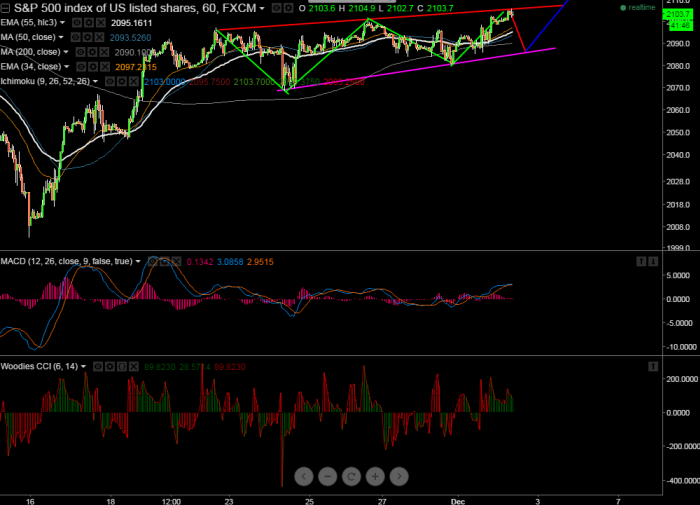The height and width of the screenshot is (505, 700).
Task: Toggle visibility eye of Woodies CCI
Action: [x=97, y=367]
